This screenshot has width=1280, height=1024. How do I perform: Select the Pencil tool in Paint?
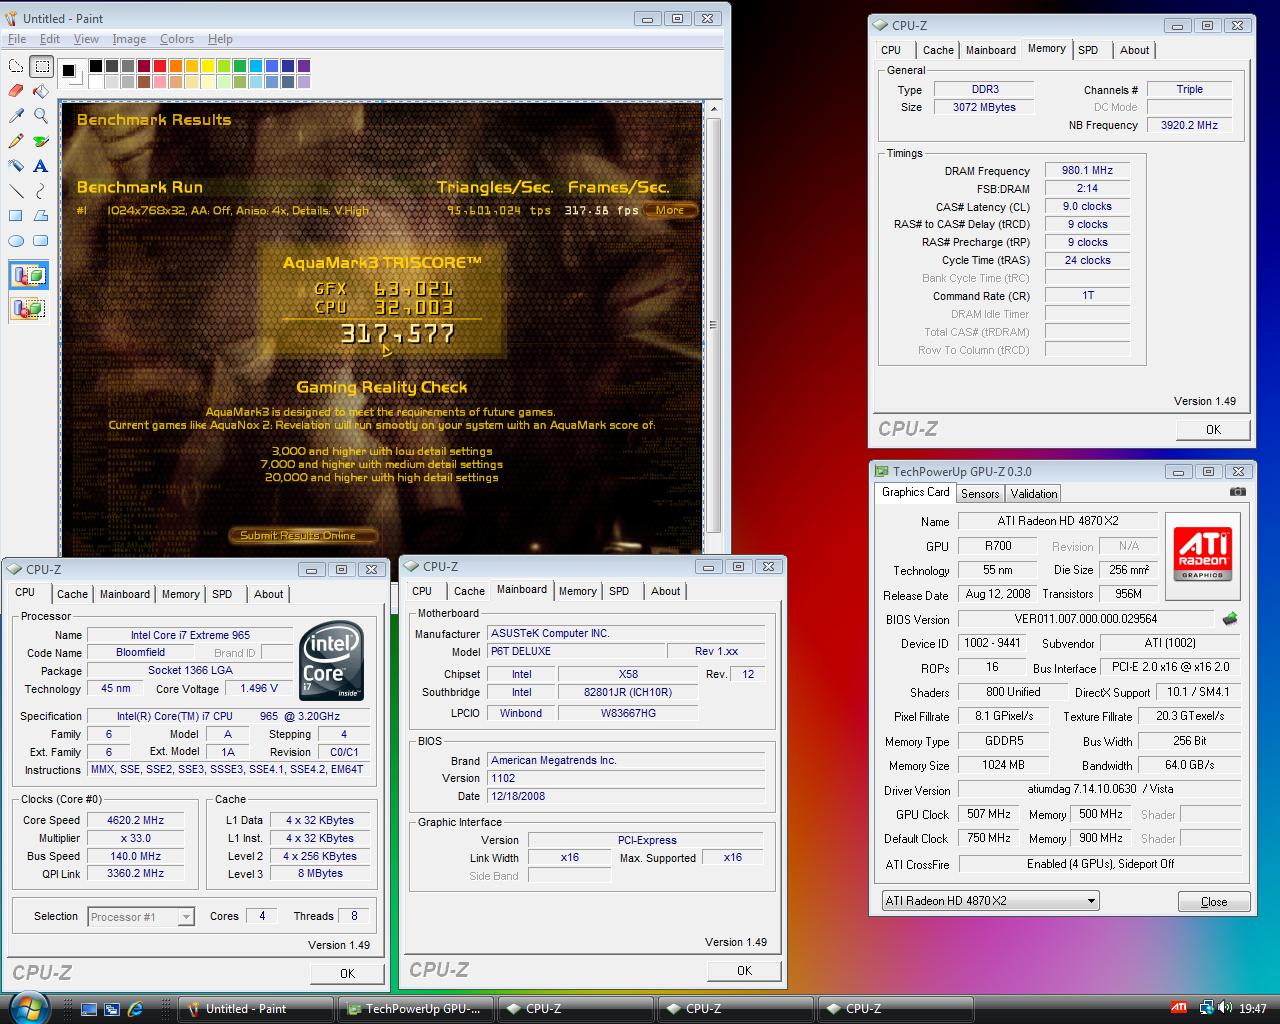[x=16, y=141]
